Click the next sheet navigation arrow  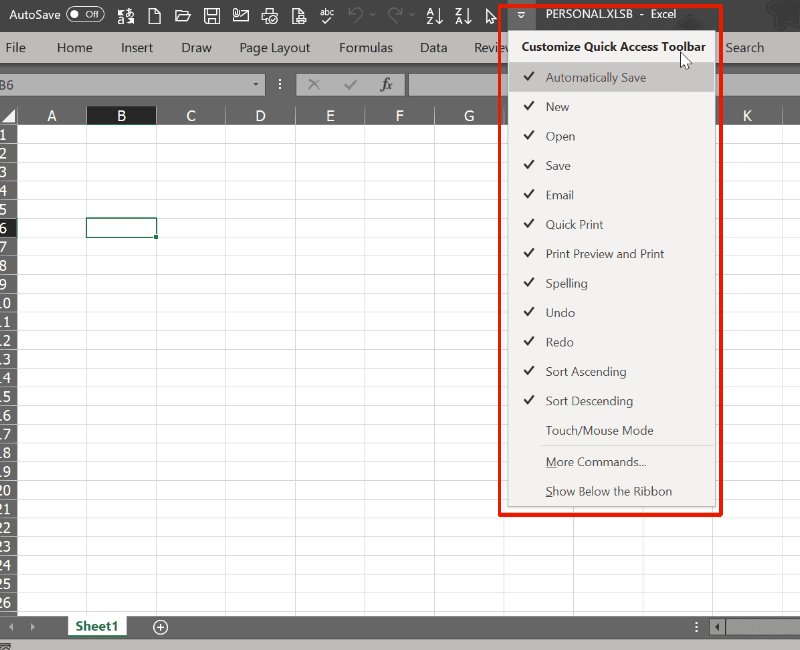click(x=33, y=627)
